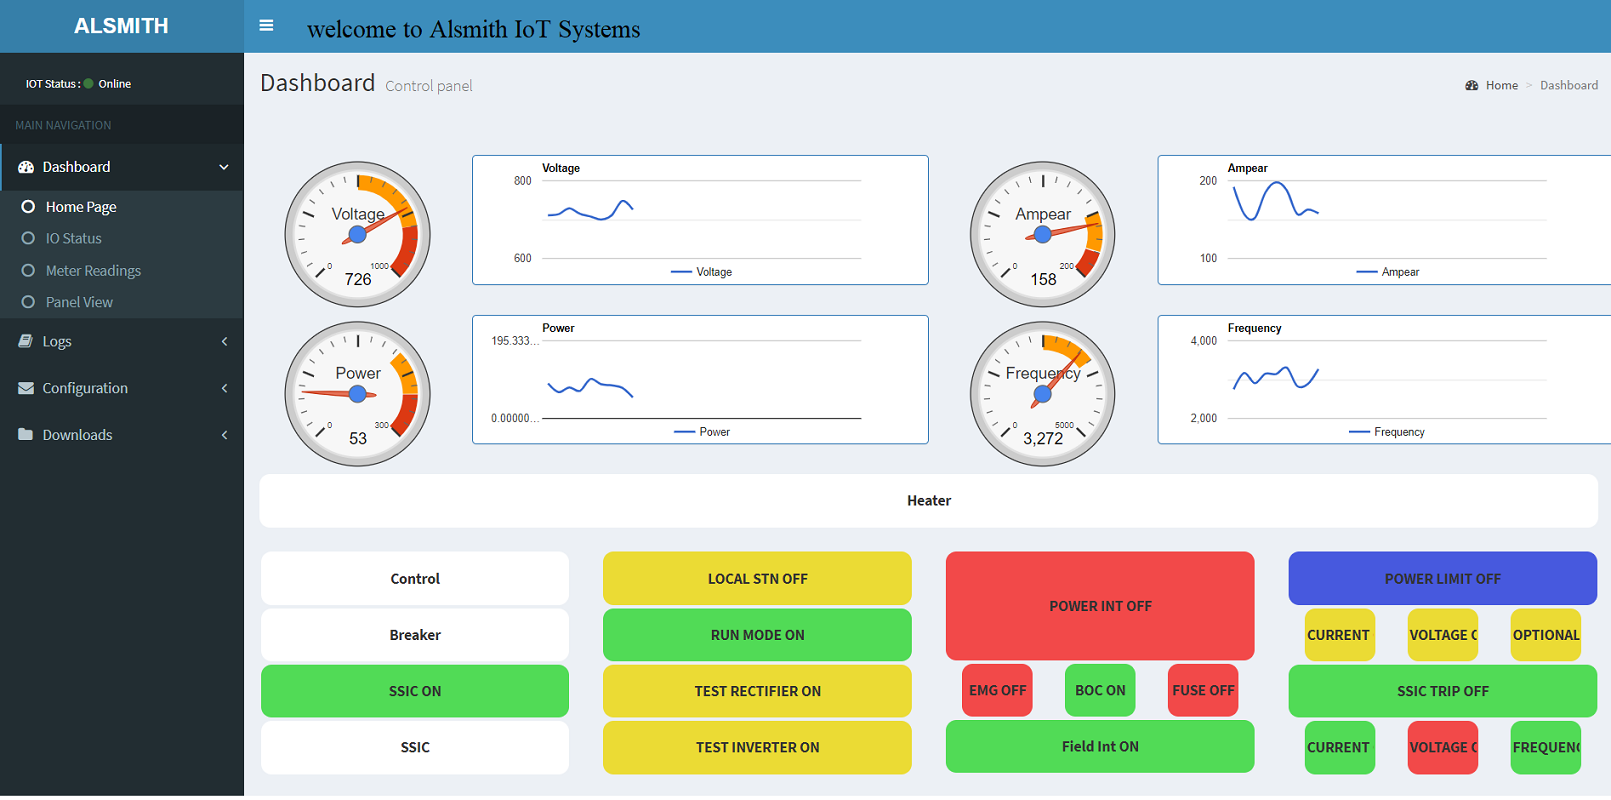Collapse the Dashboard menu chevron
The width and height of the screenshot is (1611, 800).
(x=224, y=167)
